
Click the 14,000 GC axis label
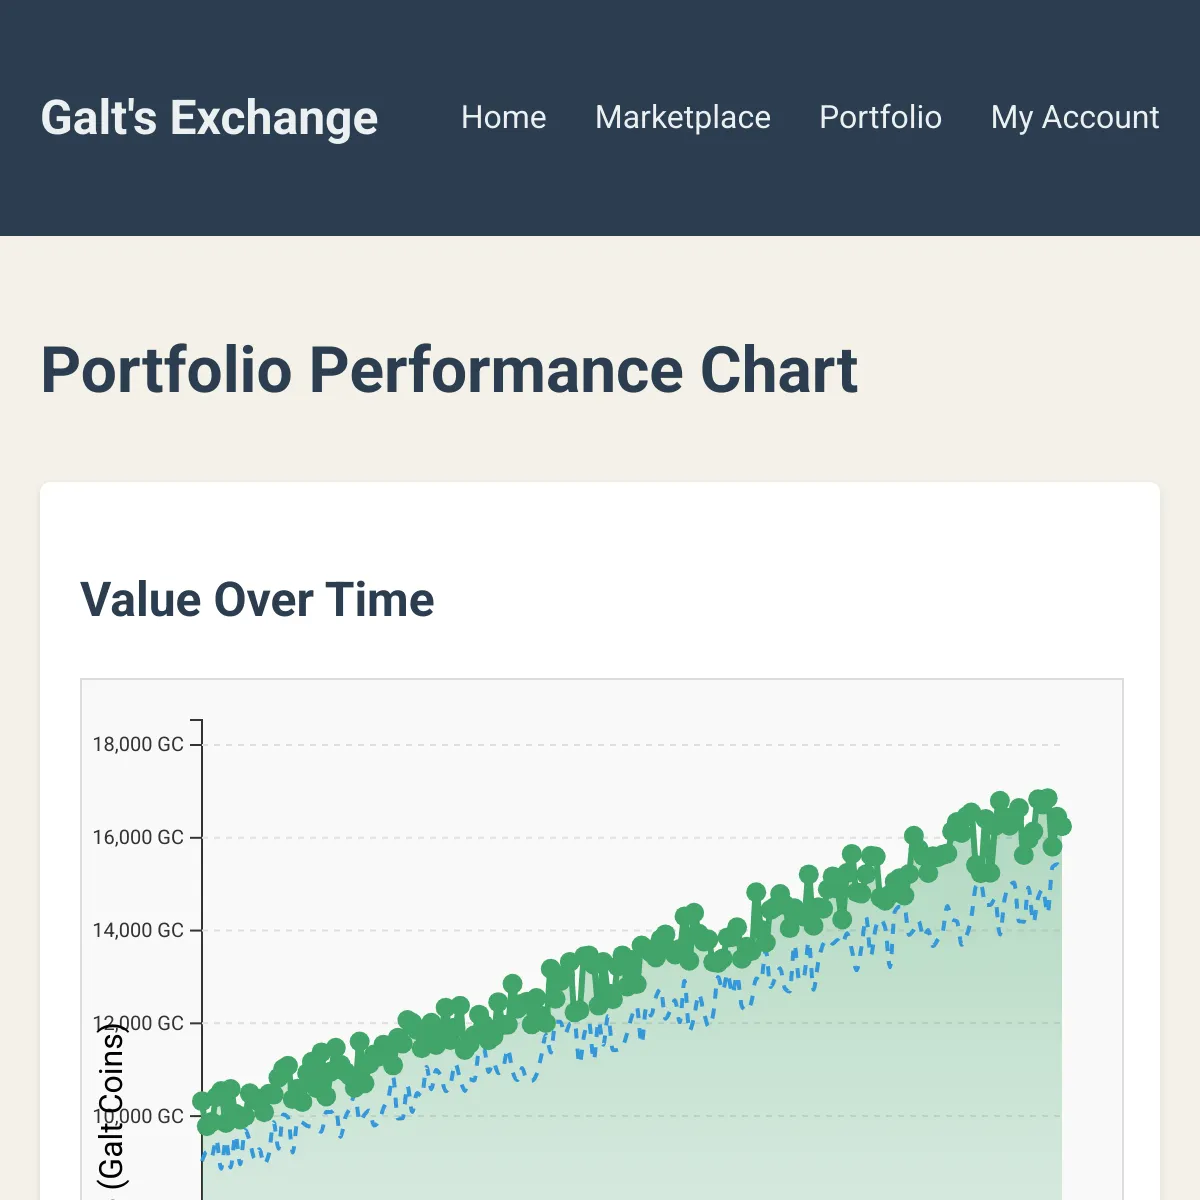coord(138,931)
